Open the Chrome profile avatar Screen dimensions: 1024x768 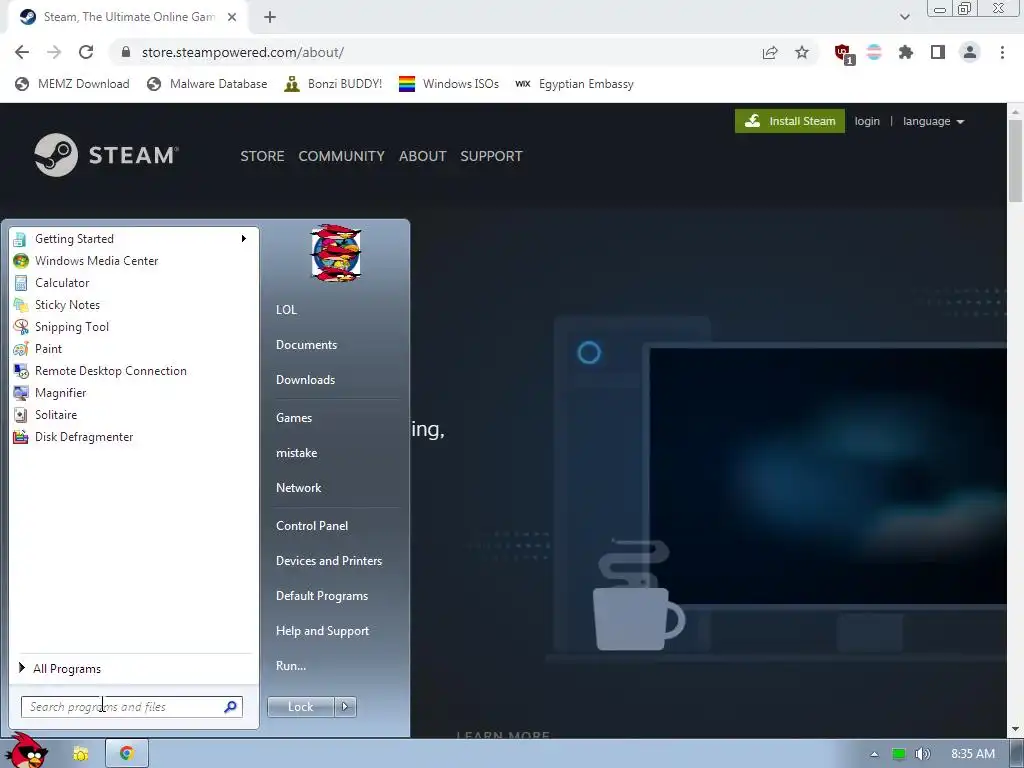tap(970, 52)
